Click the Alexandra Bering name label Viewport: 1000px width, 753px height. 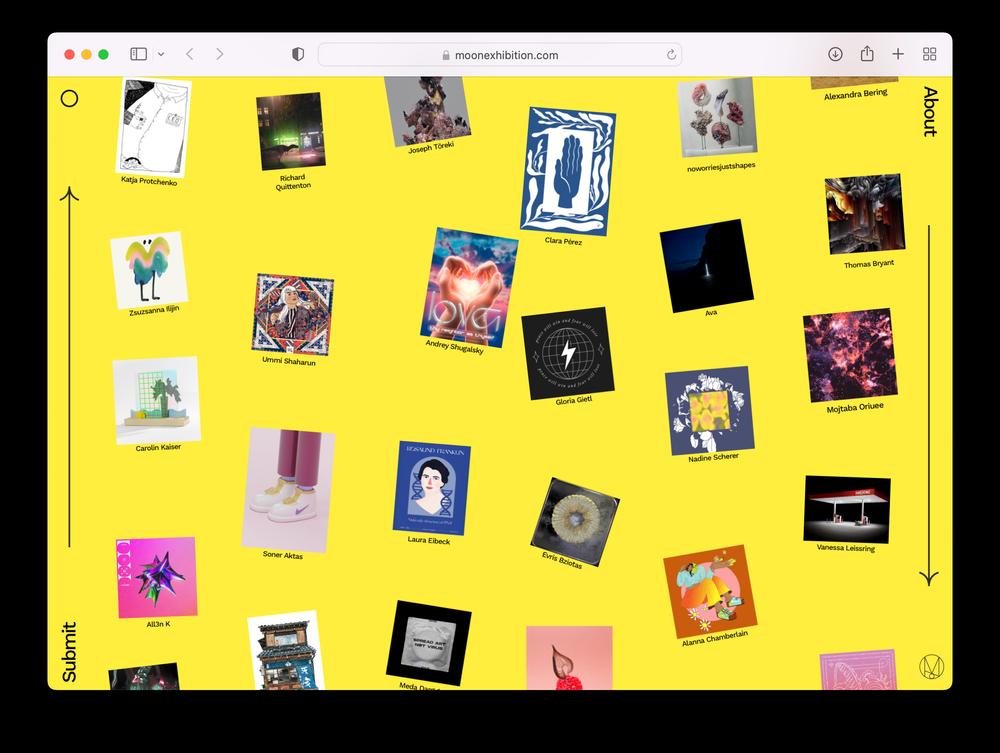point(855,94)
